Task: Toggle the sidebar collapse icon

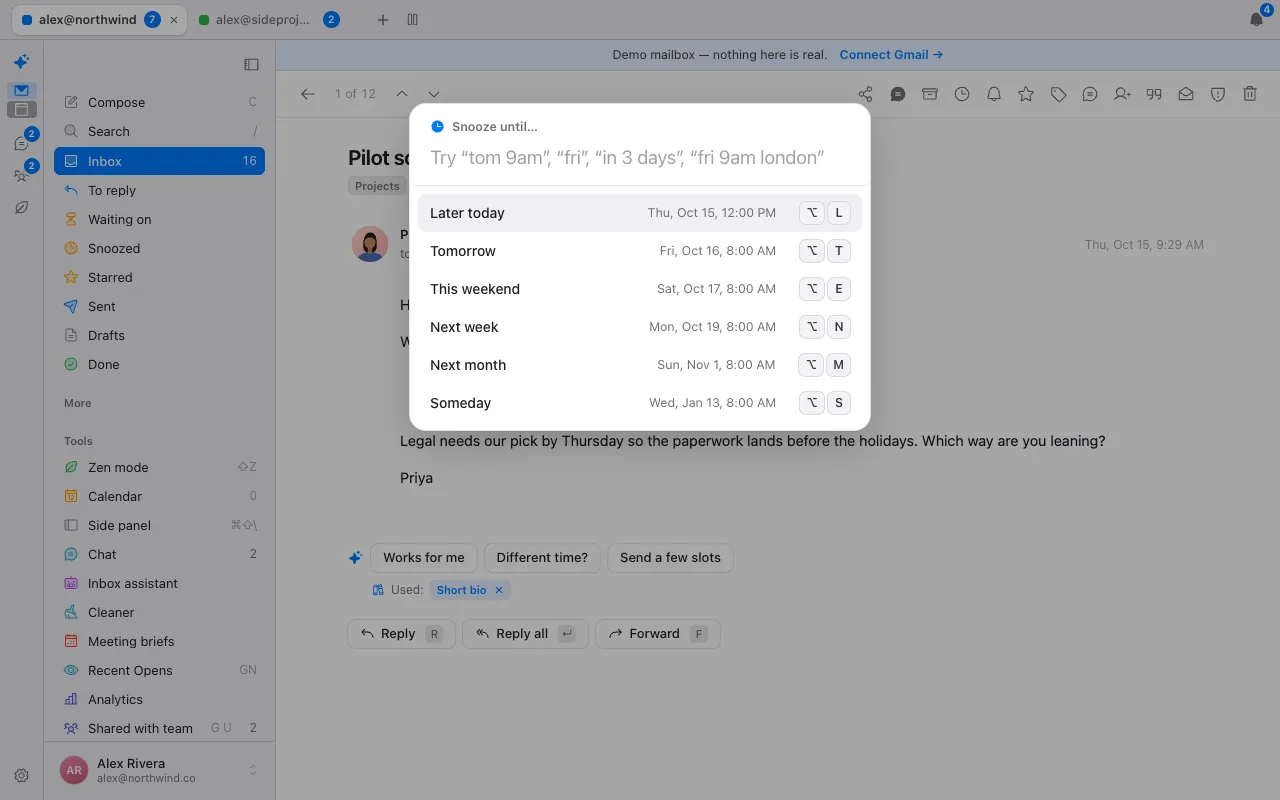Action: 251,64
